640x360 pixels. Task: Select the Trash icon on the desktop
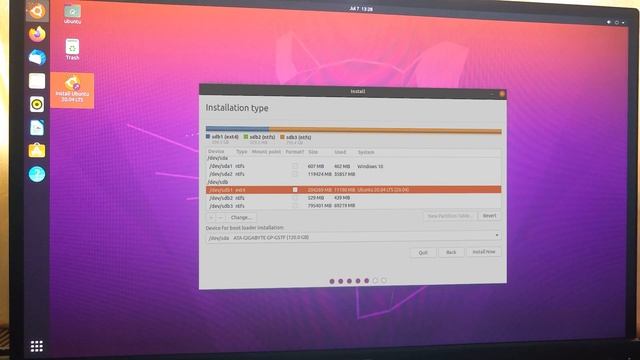click(x=72, y=49)
